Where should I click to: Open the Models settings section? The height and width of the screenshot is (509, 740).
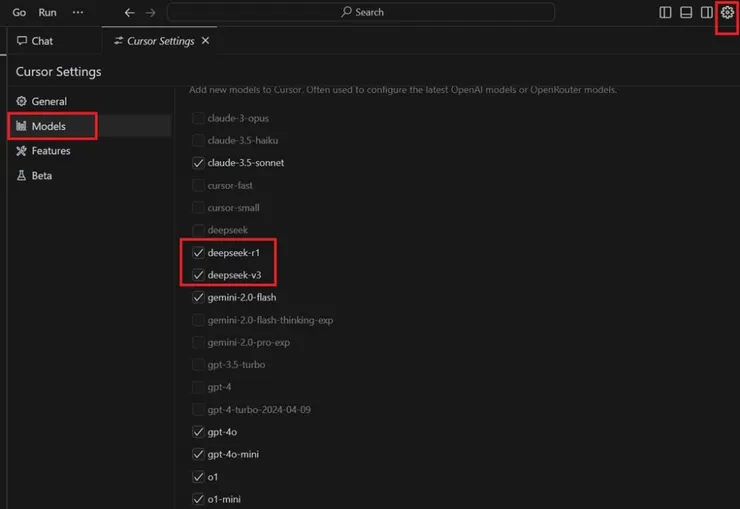89,126
